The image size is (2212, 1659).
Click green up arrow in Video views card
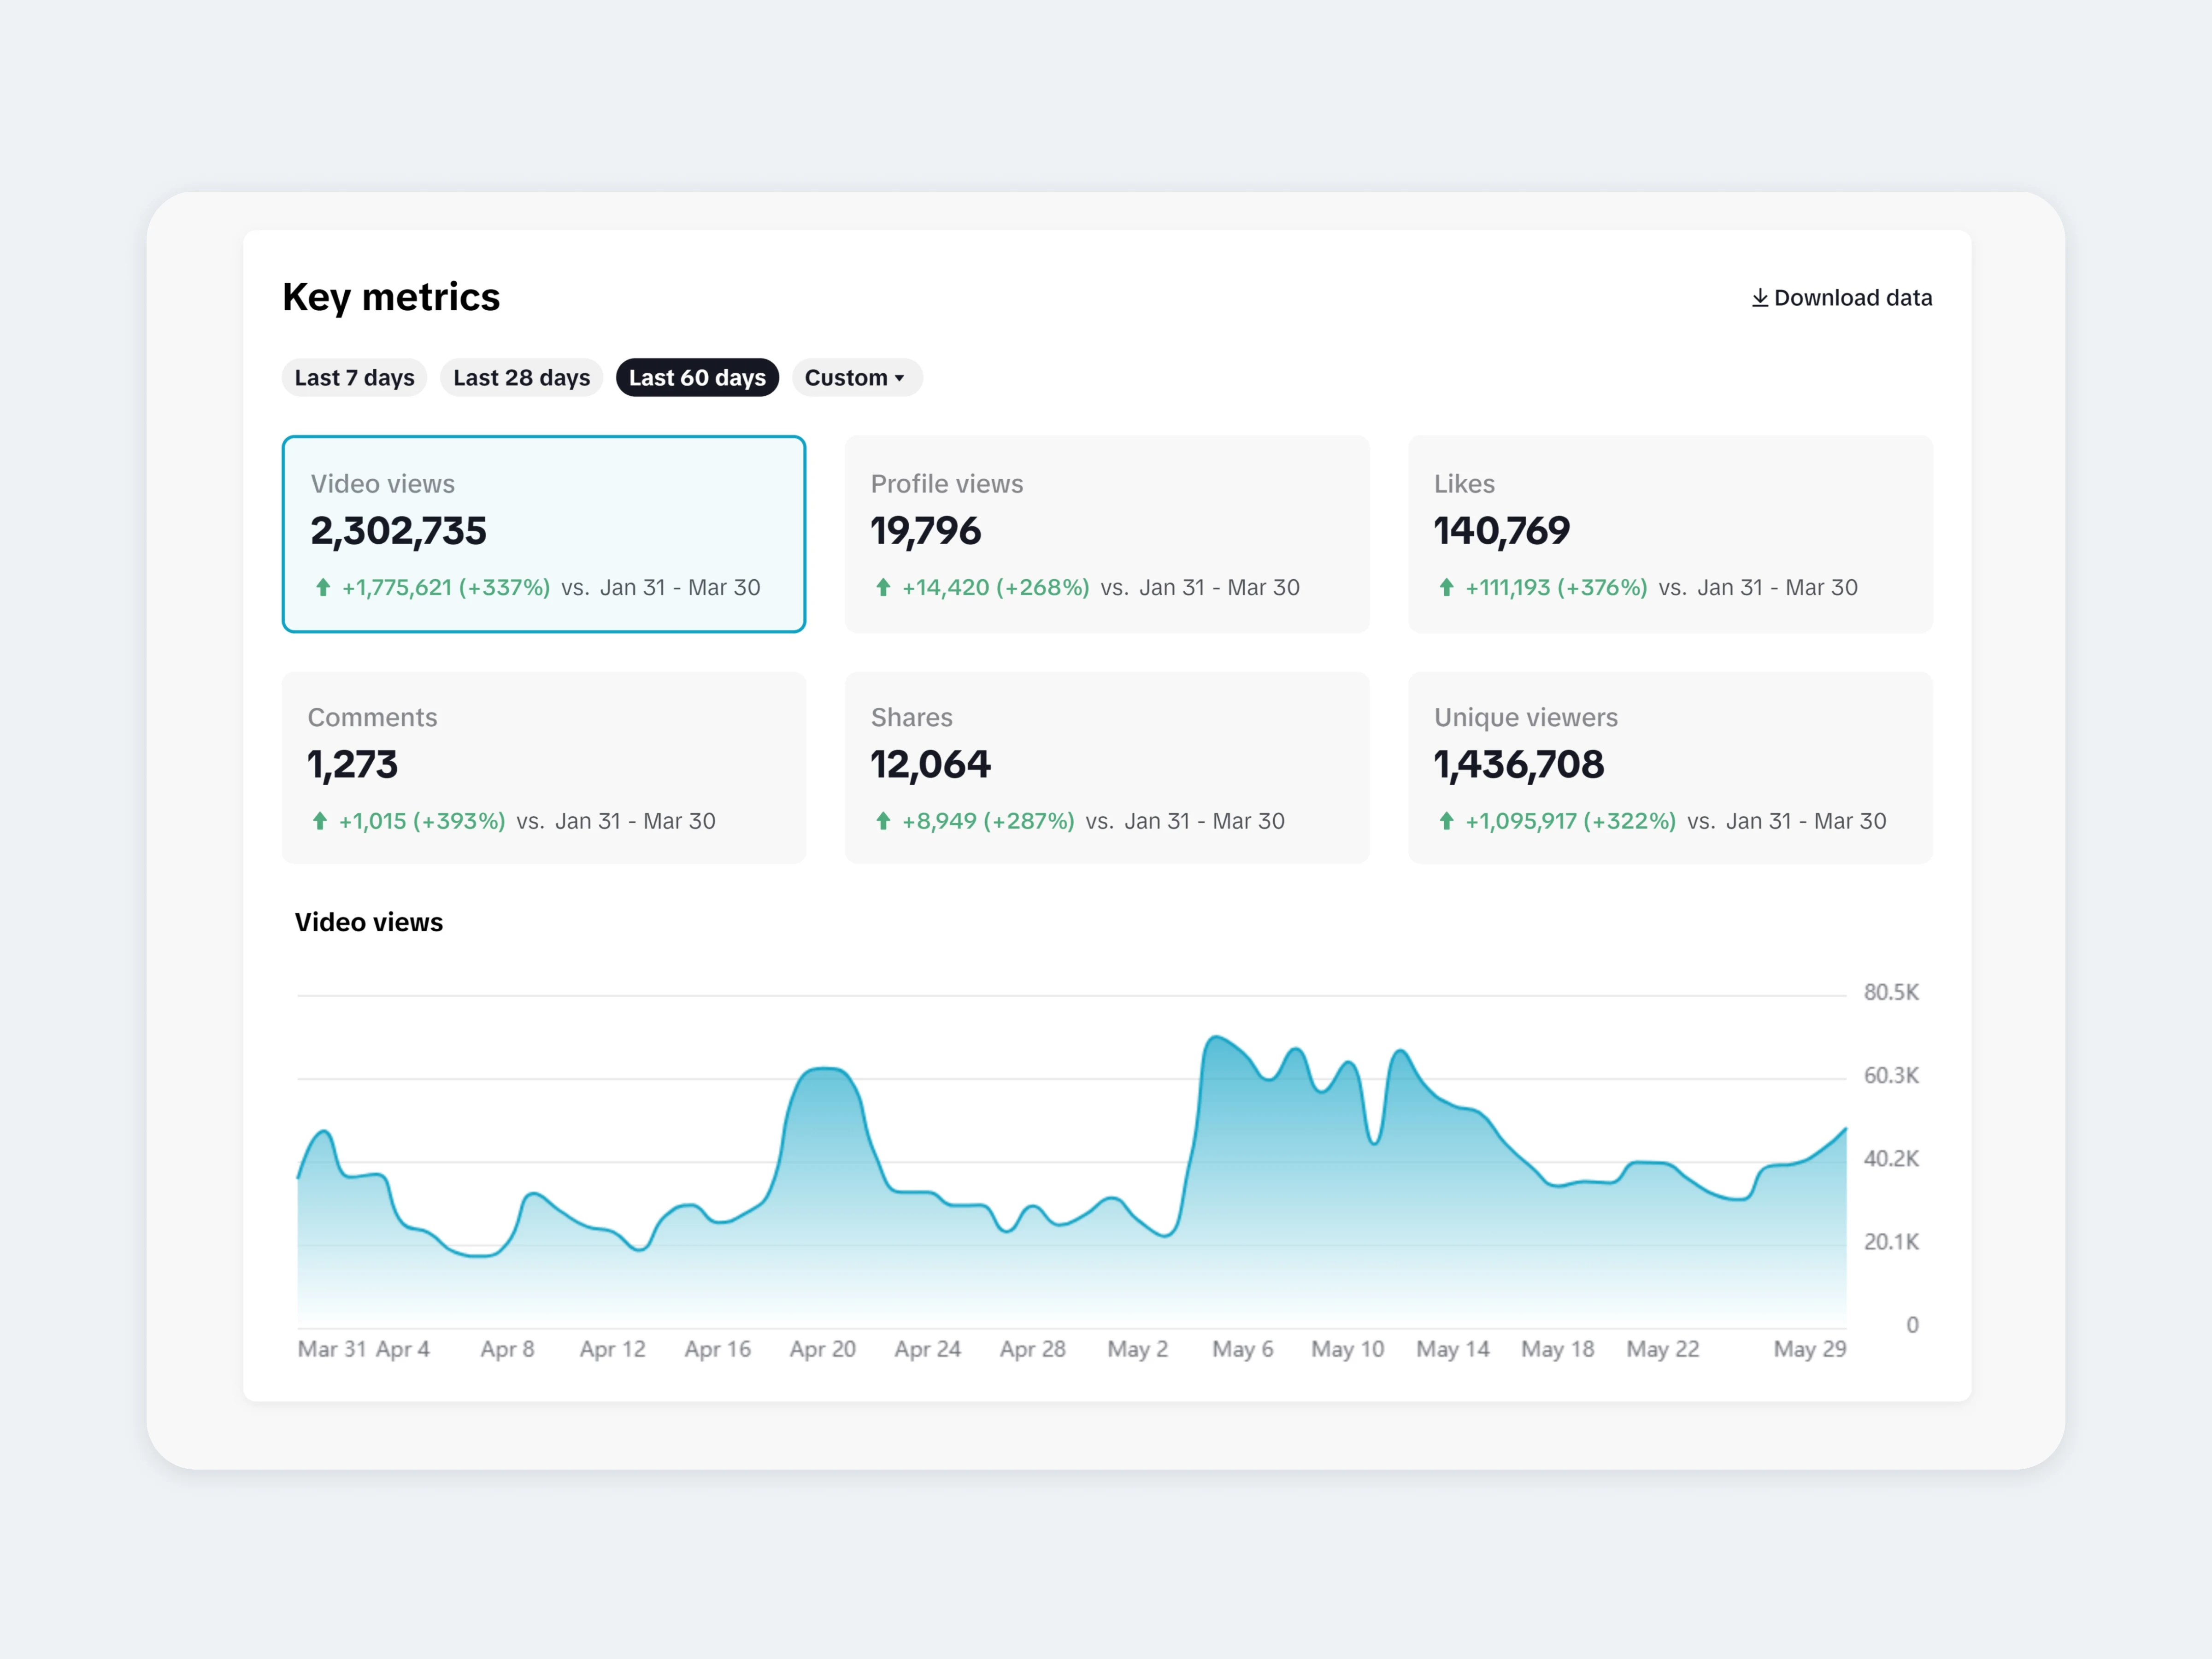323,587
